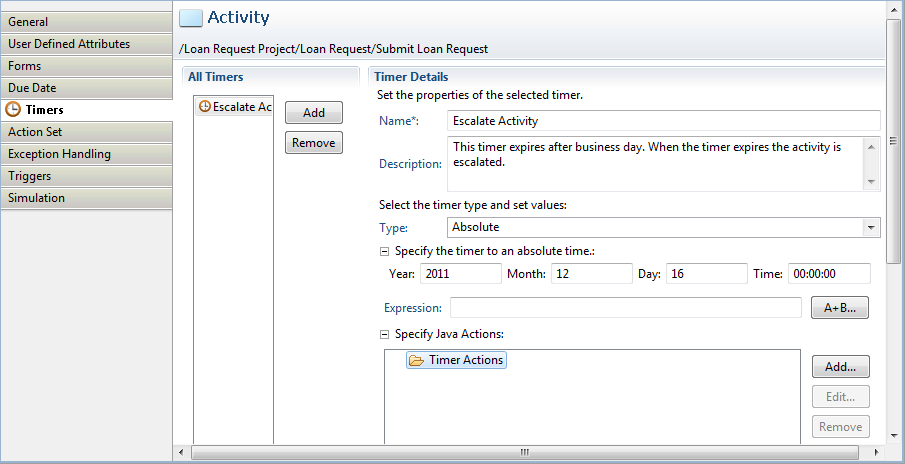Image resolution: width=905 pixels, height=464 pixels.
Task: Click the Timer Actions folder icon
Action: coord(416,360)
